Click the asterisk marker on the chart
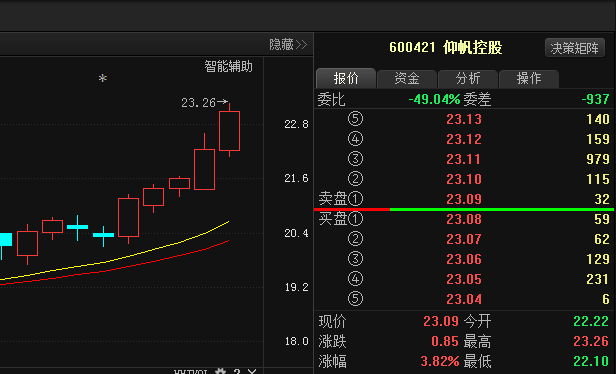This screenshot has height=374, width=616. pyautogui.click(x=103, y=78)
